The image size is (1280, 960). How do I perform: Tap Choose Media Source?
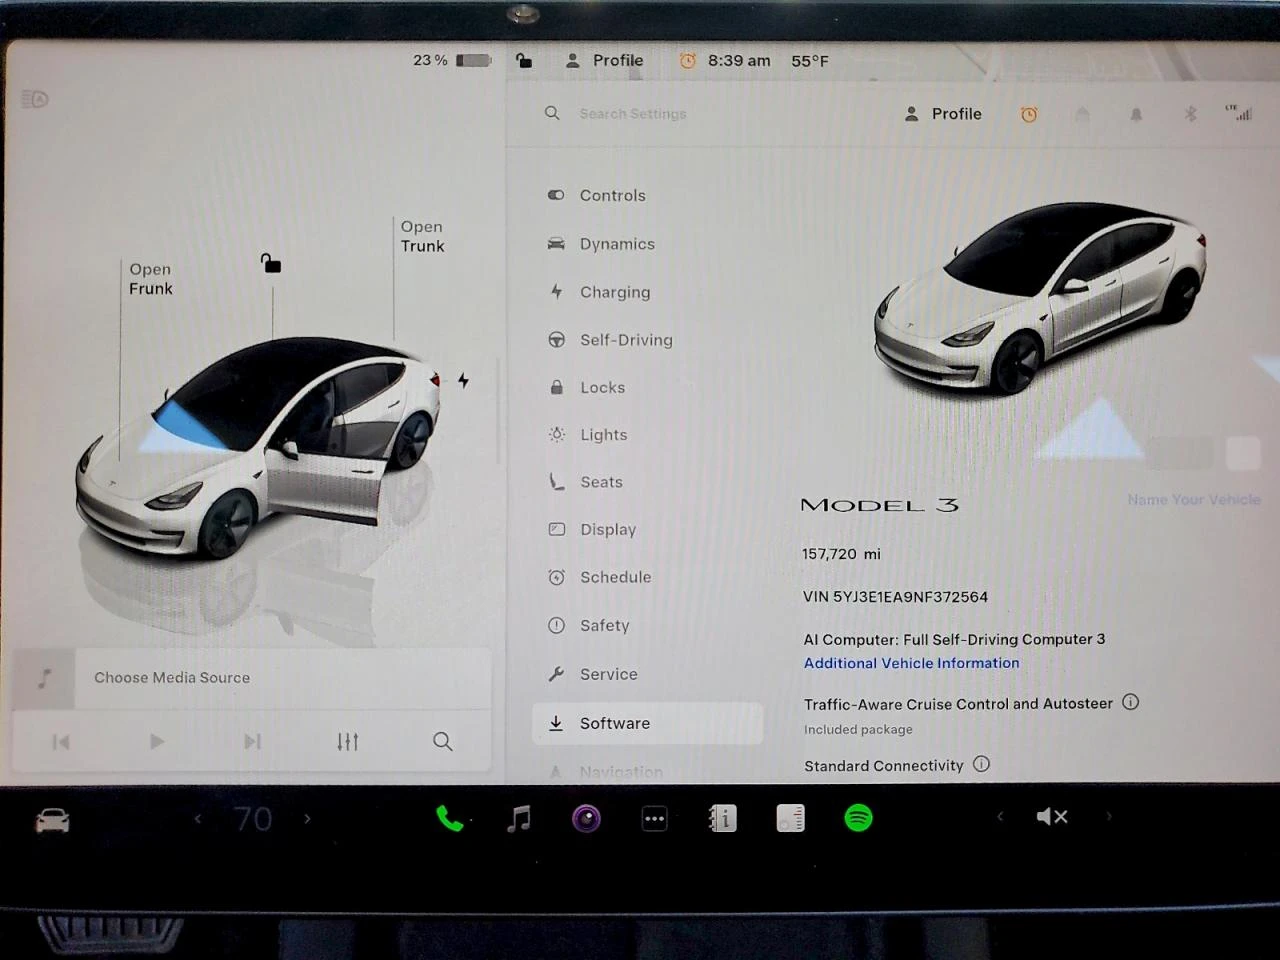pos(172,678)
